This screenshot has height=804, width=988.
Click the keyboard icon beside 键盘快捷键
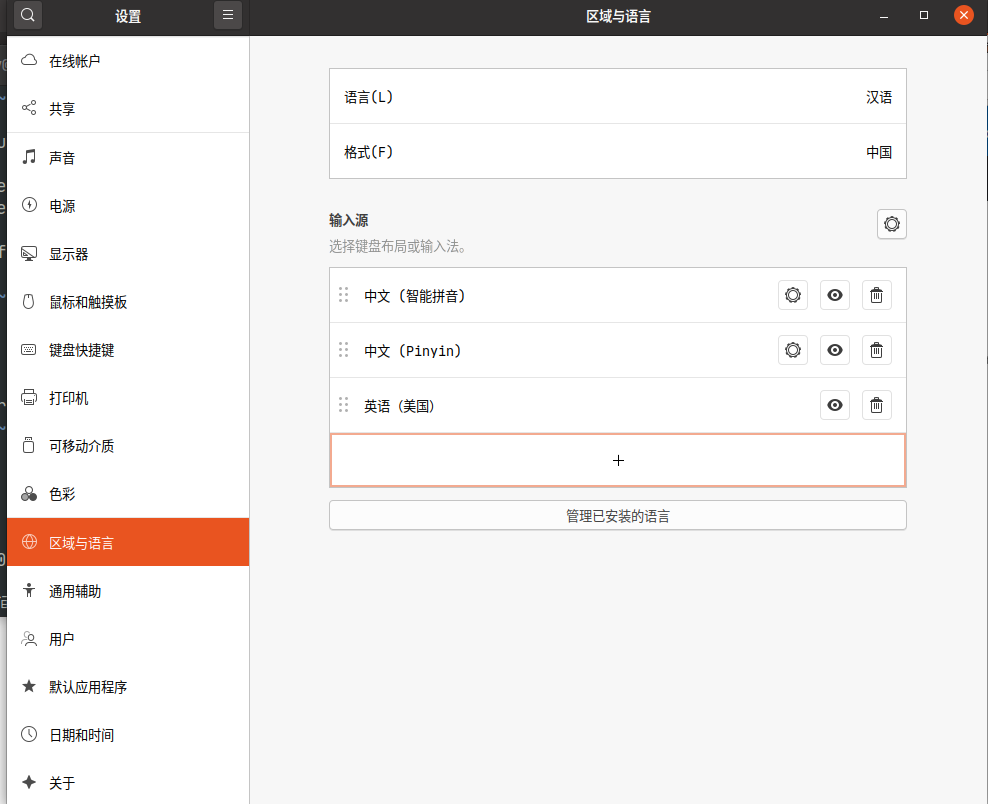pyautogui.click(x=29, y=349)
